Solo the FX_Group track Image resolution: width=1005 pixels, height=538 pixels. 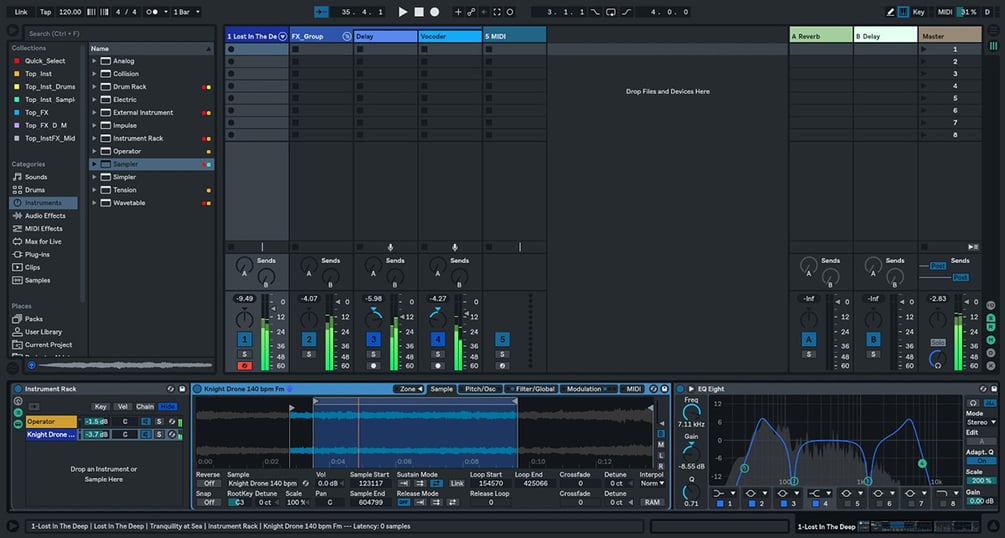pos(308,354)
